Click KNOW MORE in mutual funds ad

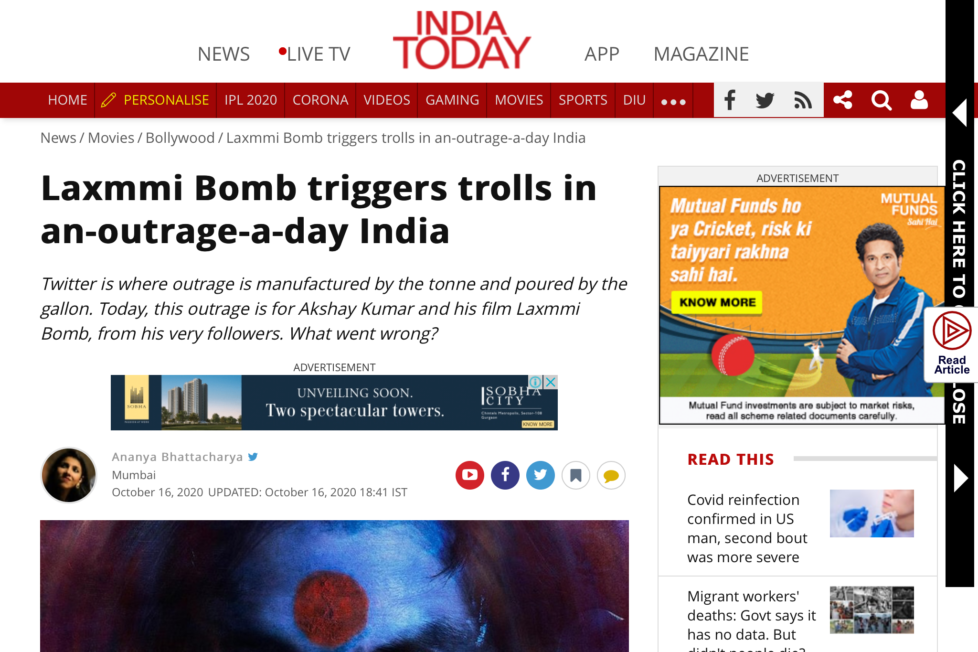pos(717,303)
